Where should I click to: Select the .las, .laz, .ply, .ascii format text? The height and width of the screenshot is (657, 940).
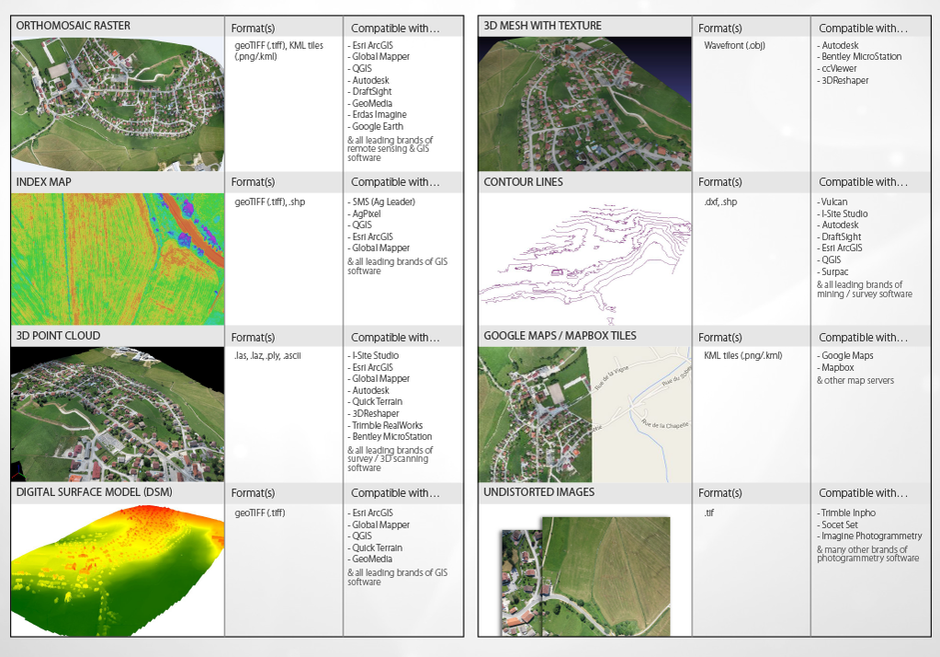pos(268,355)
